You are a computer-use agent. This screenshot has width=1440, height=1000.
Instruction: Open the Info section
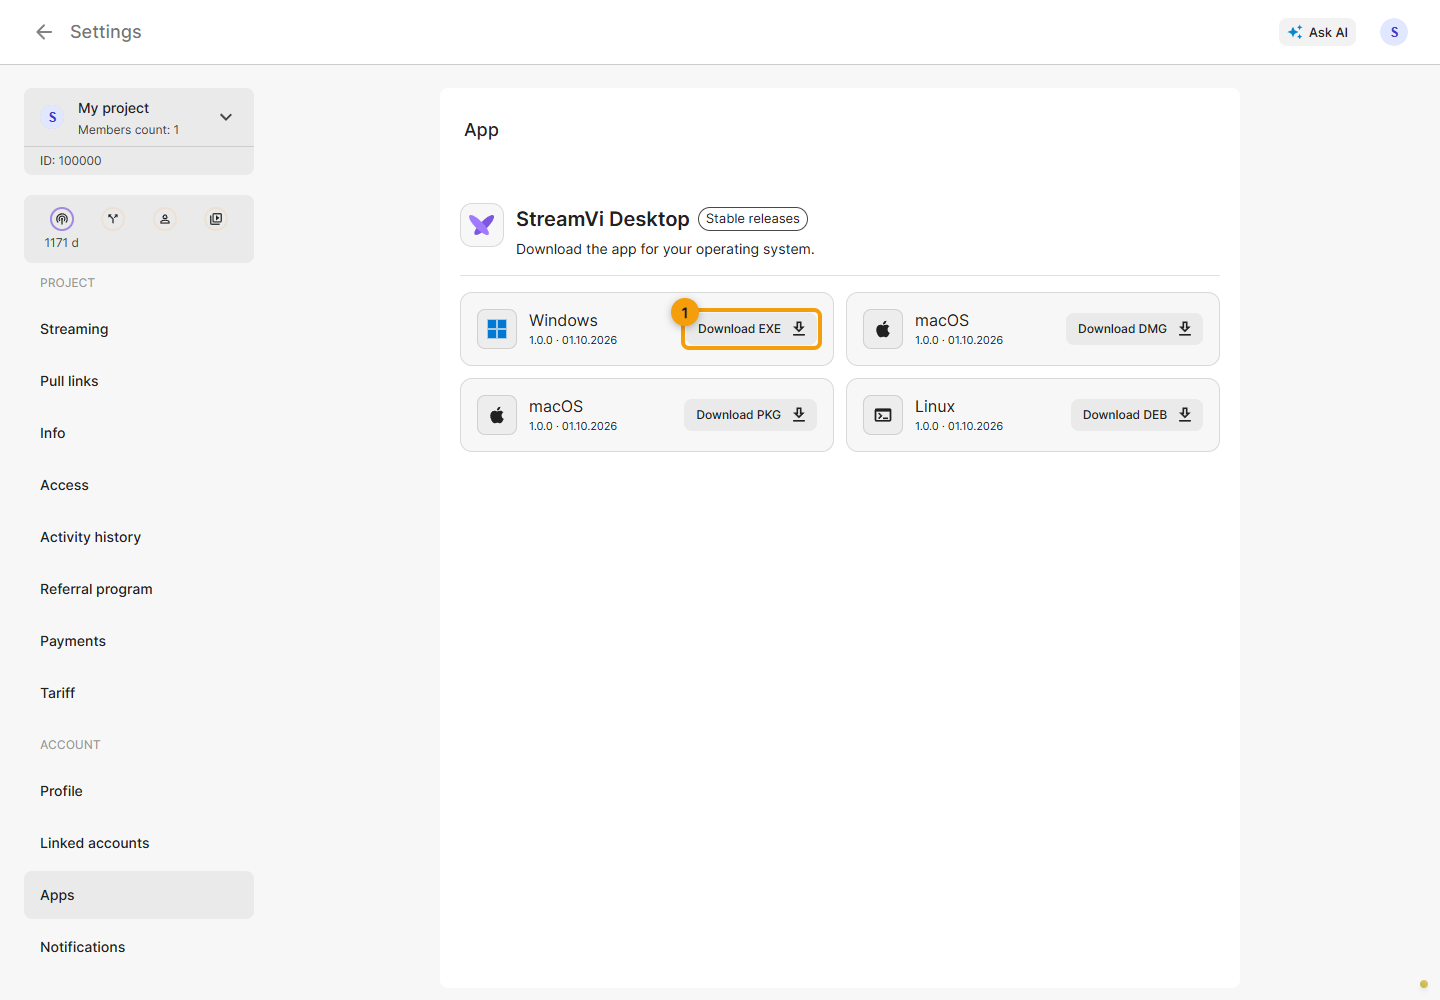[x=139, y=433]
